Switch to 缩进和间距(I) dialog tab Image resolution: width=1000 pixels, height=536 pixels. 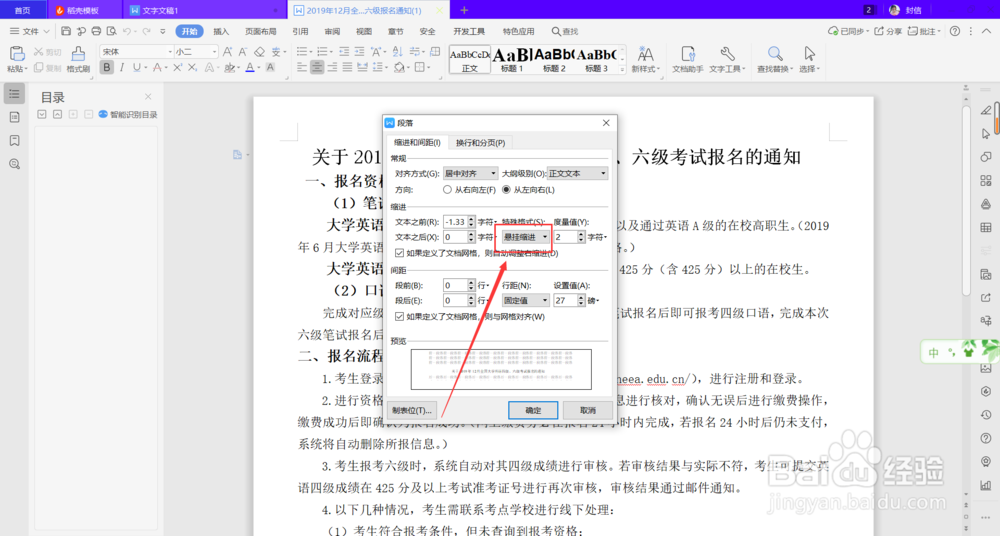(x=417, y=143)
